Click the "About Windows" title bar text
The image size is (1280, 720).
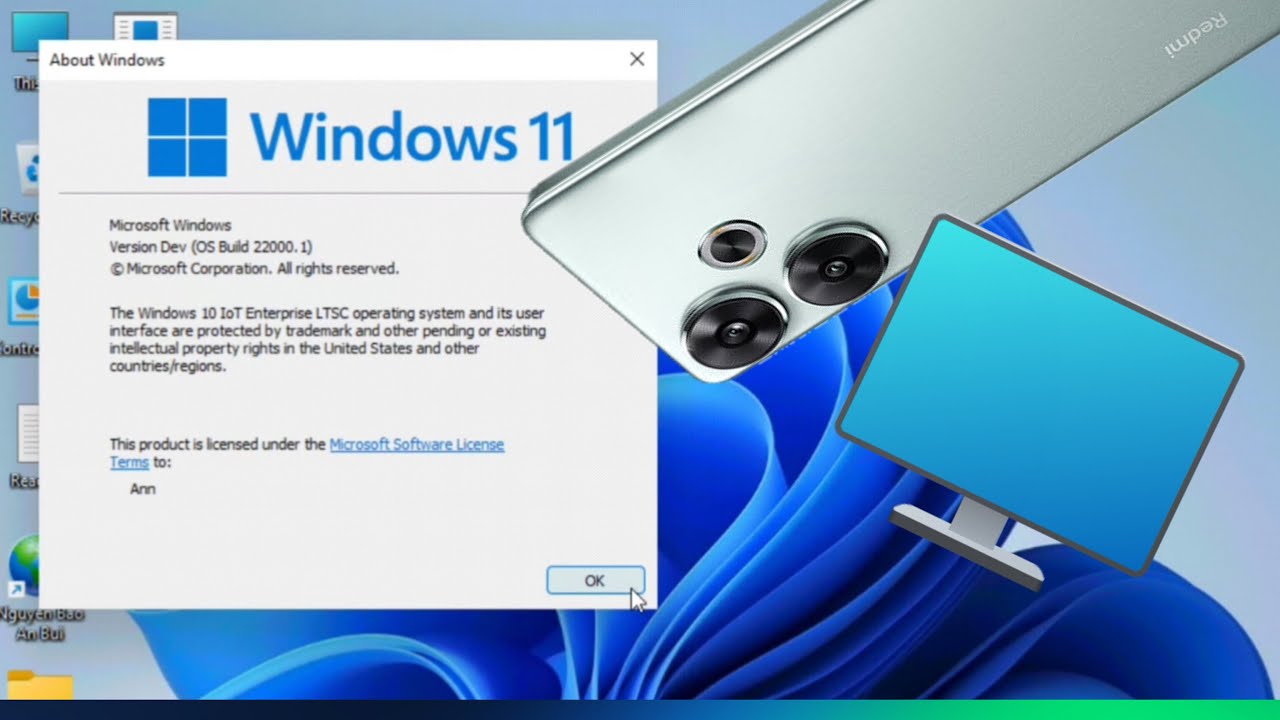pos(107,60)
